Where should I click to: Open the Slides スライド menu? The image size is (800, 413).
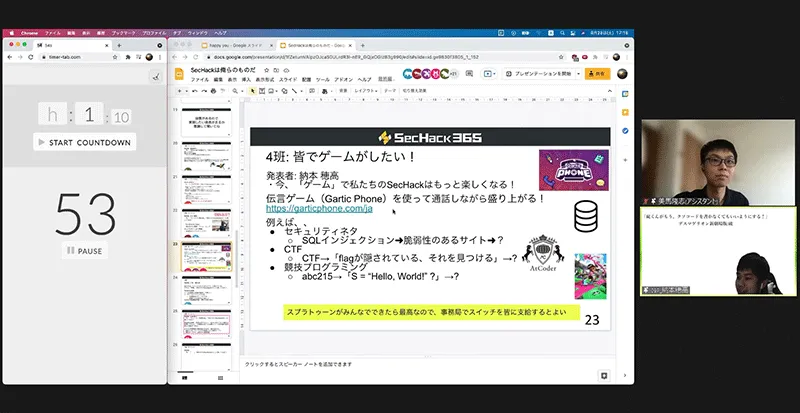coord(288,80)
